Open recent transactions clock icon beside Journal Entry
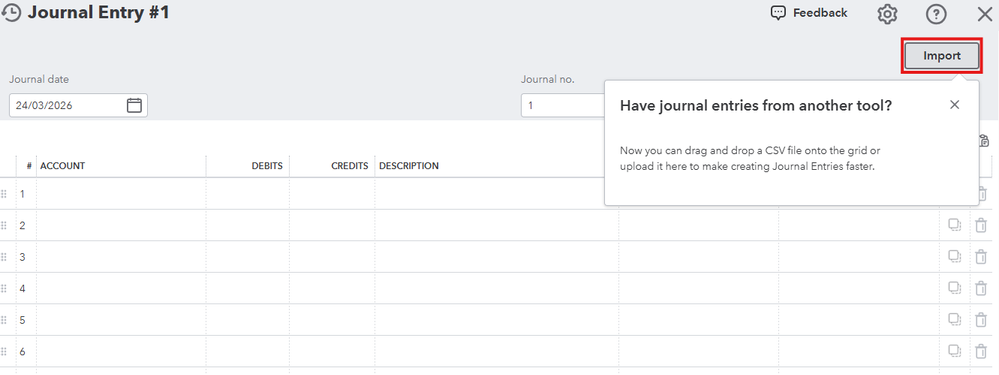Viewport: 999px width, 375px height. coord(11,13)
